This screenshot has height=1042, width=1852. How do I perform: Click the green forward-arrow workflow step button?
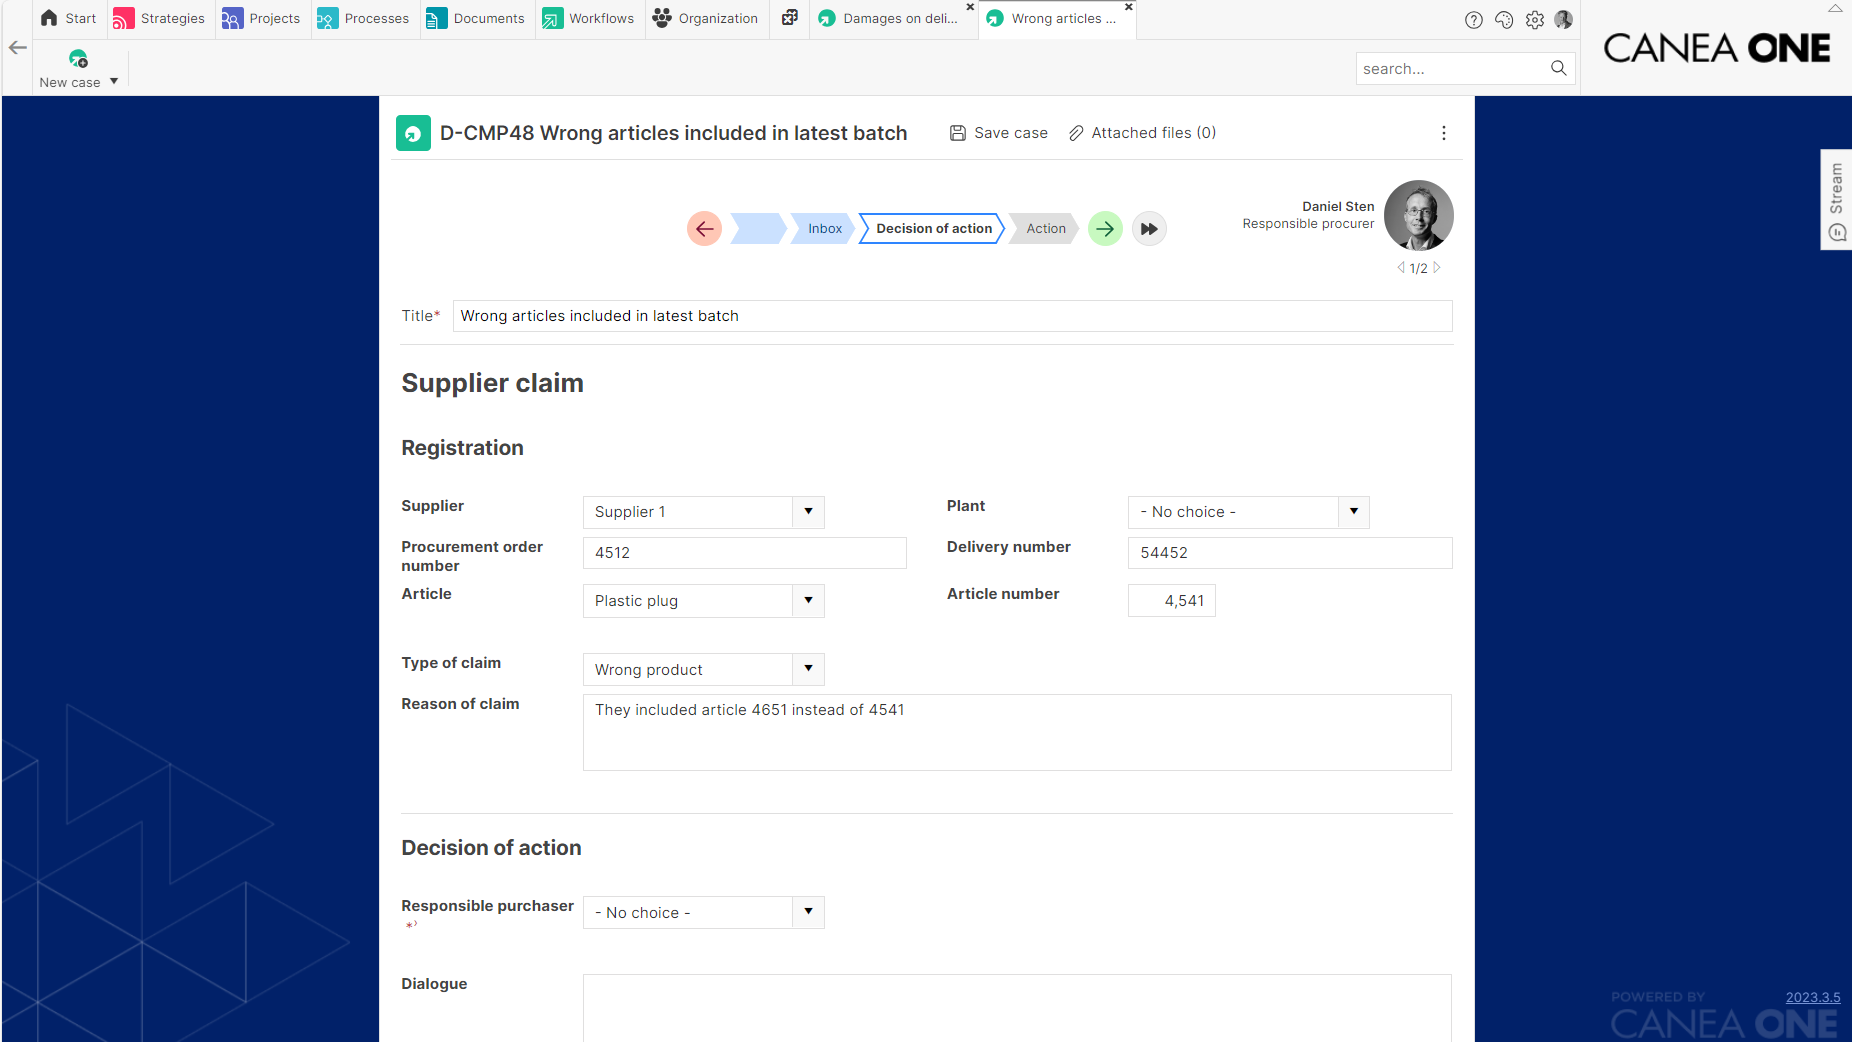[1105, 229]
